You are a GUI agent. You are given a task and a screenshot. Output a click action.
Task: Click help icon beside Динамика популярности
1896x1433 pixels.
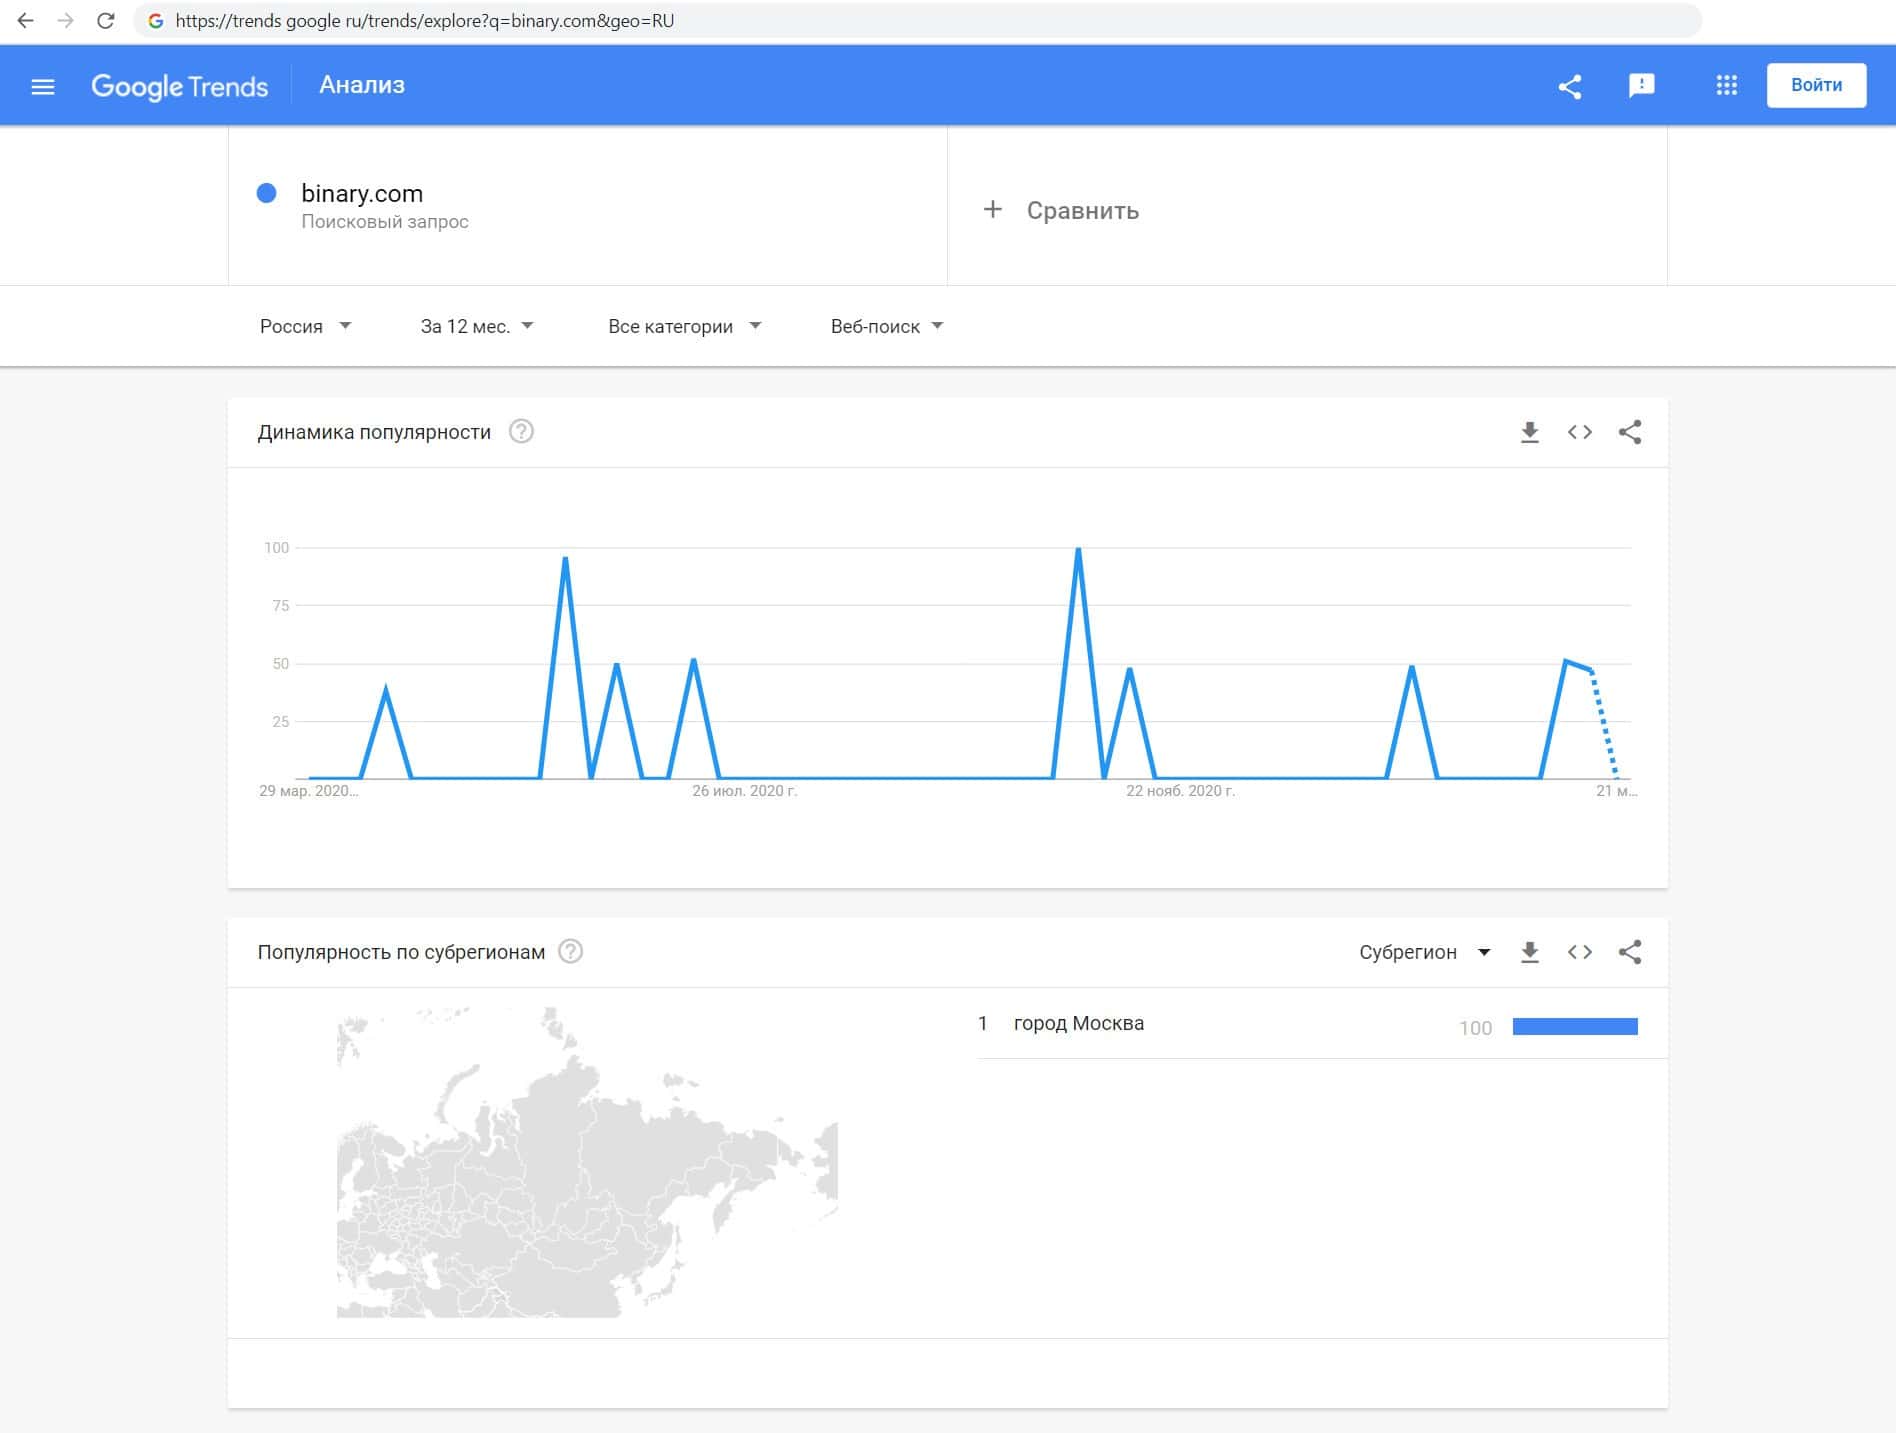click(521, 431)
